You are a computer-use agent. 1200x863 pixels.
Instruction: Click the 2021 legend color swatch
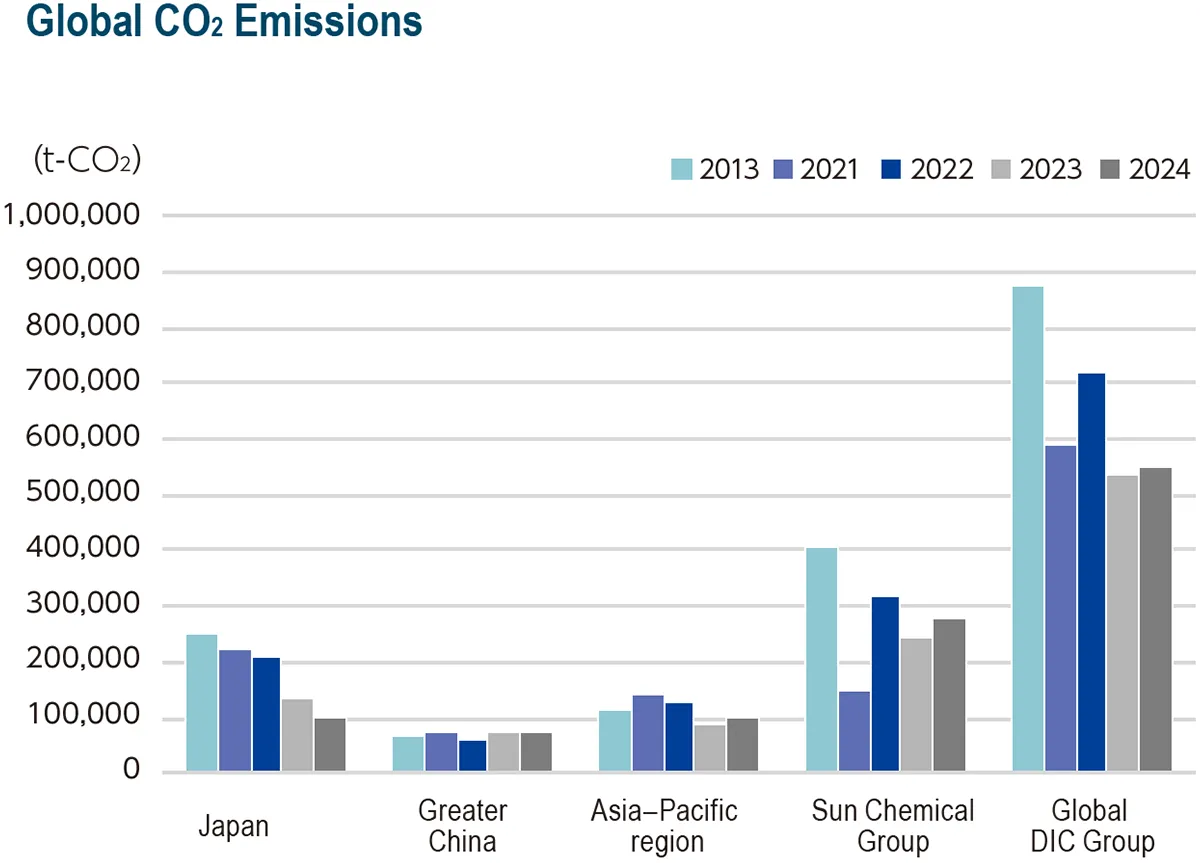pos(782,168)
